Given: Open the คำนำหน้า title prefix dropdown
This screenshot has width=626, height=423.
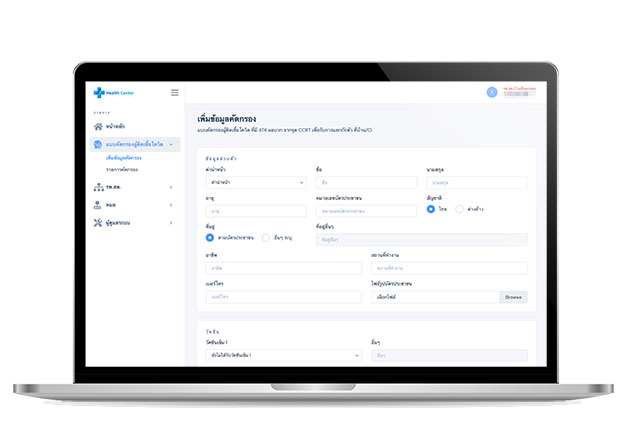Looking at the screenshot, I should click(x=255, y=183).
